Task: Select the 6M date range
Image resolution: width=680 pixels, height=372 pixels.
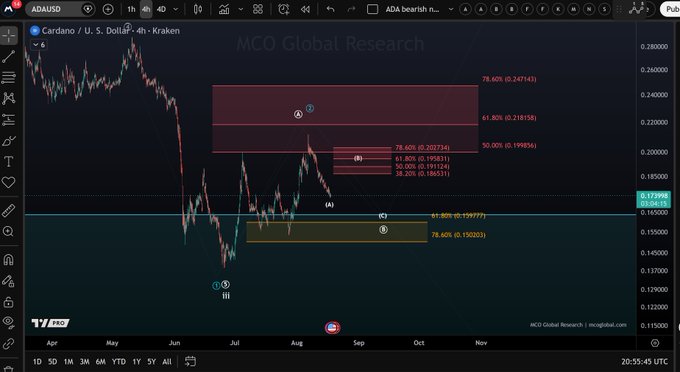Action: pyautogui.click(x=101, y=362)
